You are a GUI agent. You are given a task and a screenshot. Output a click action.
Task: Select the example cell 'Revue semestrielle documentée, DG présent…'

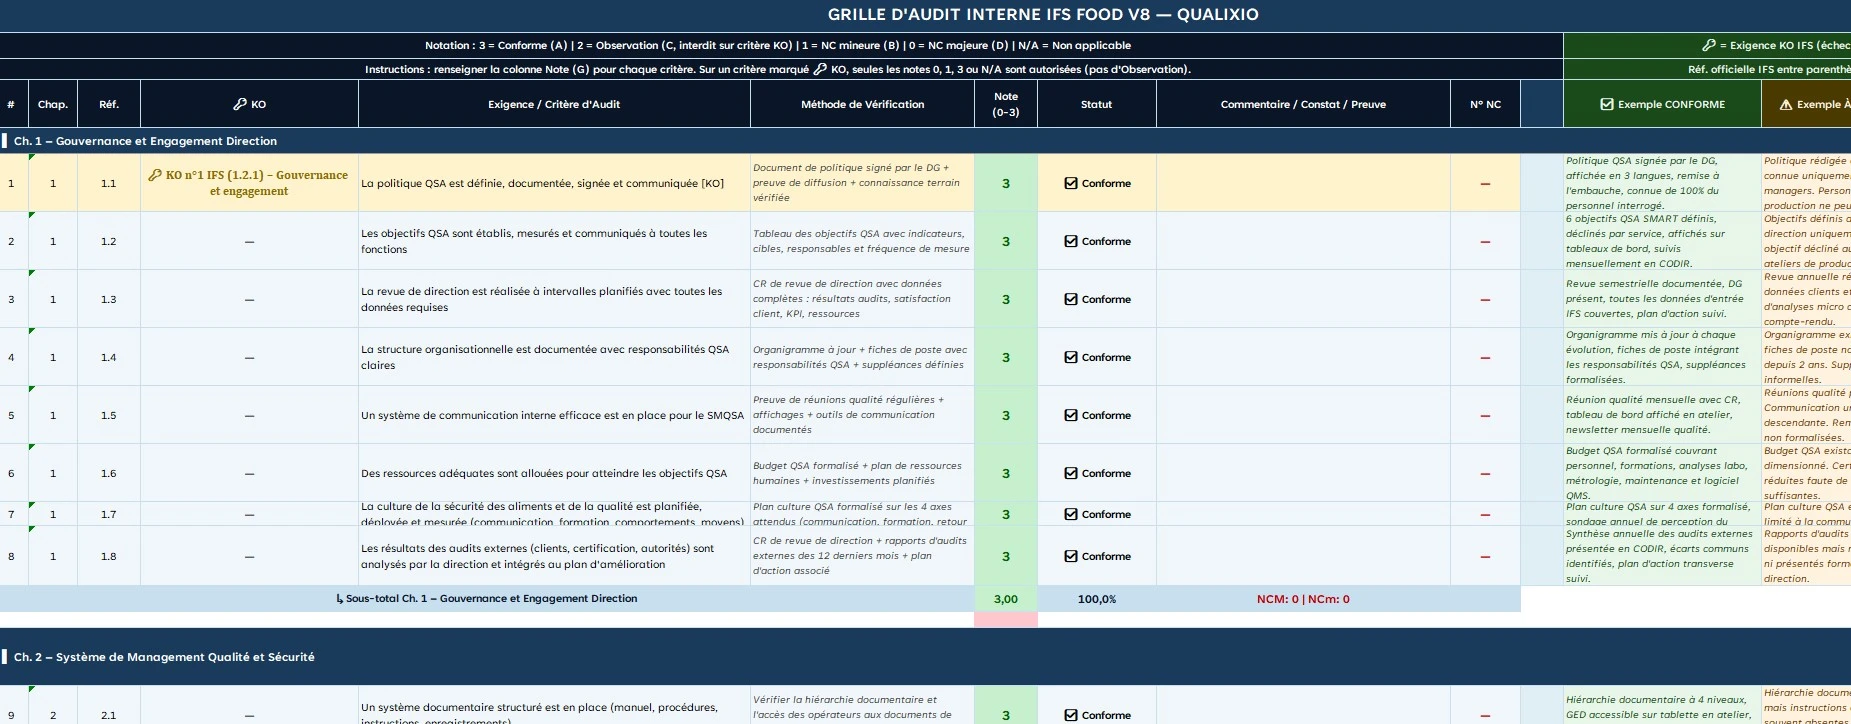point(1662,299)
